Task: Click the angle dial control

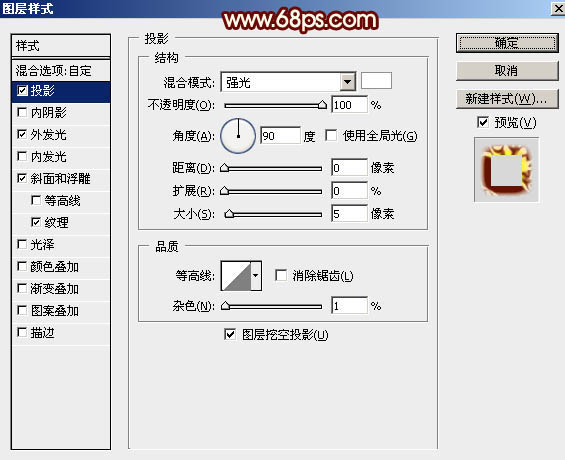Action: tap(238, 136)
